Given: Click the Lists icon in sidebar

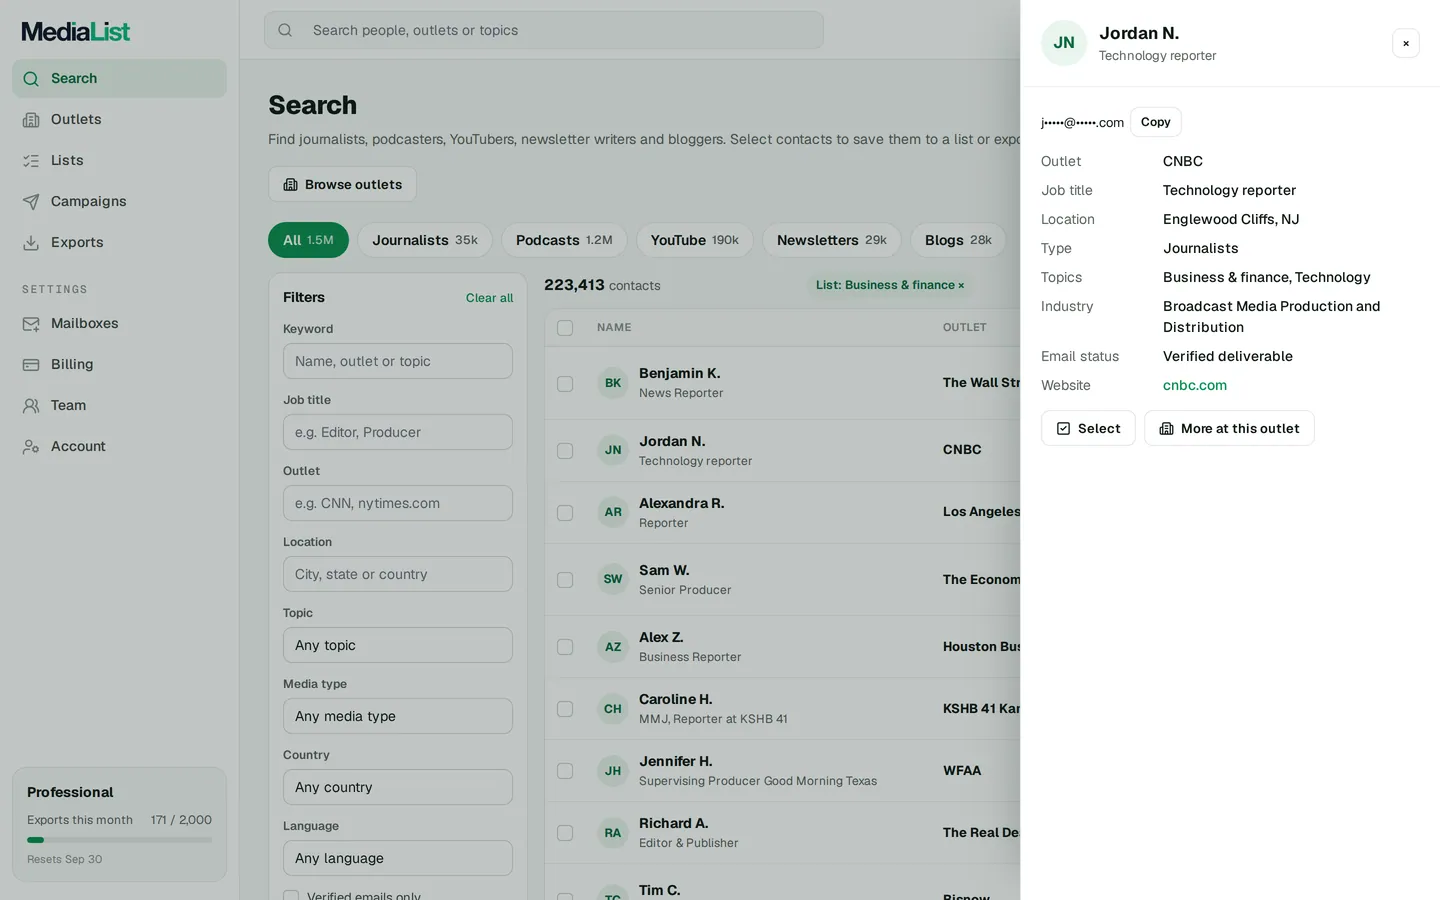Looking at the screenshot, I should [31, 160].
